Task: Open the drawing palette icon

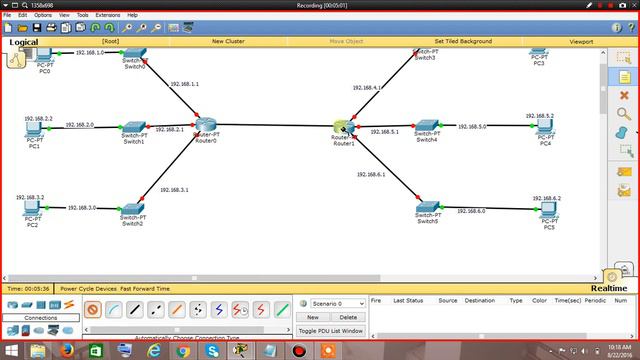Action: click(173, 28)
